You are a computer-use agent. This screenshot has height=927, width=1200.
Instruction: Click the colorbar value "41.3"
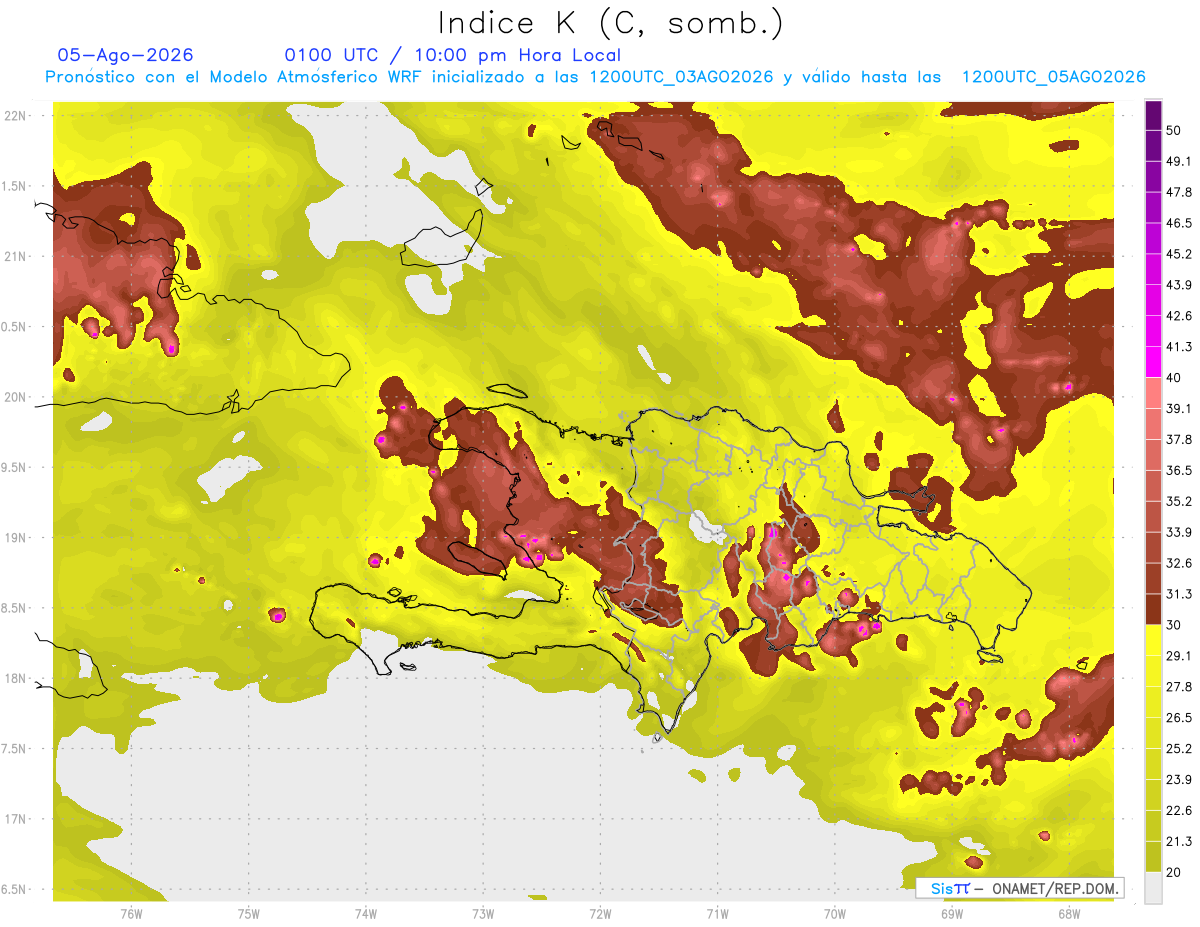coord(1178,347)
